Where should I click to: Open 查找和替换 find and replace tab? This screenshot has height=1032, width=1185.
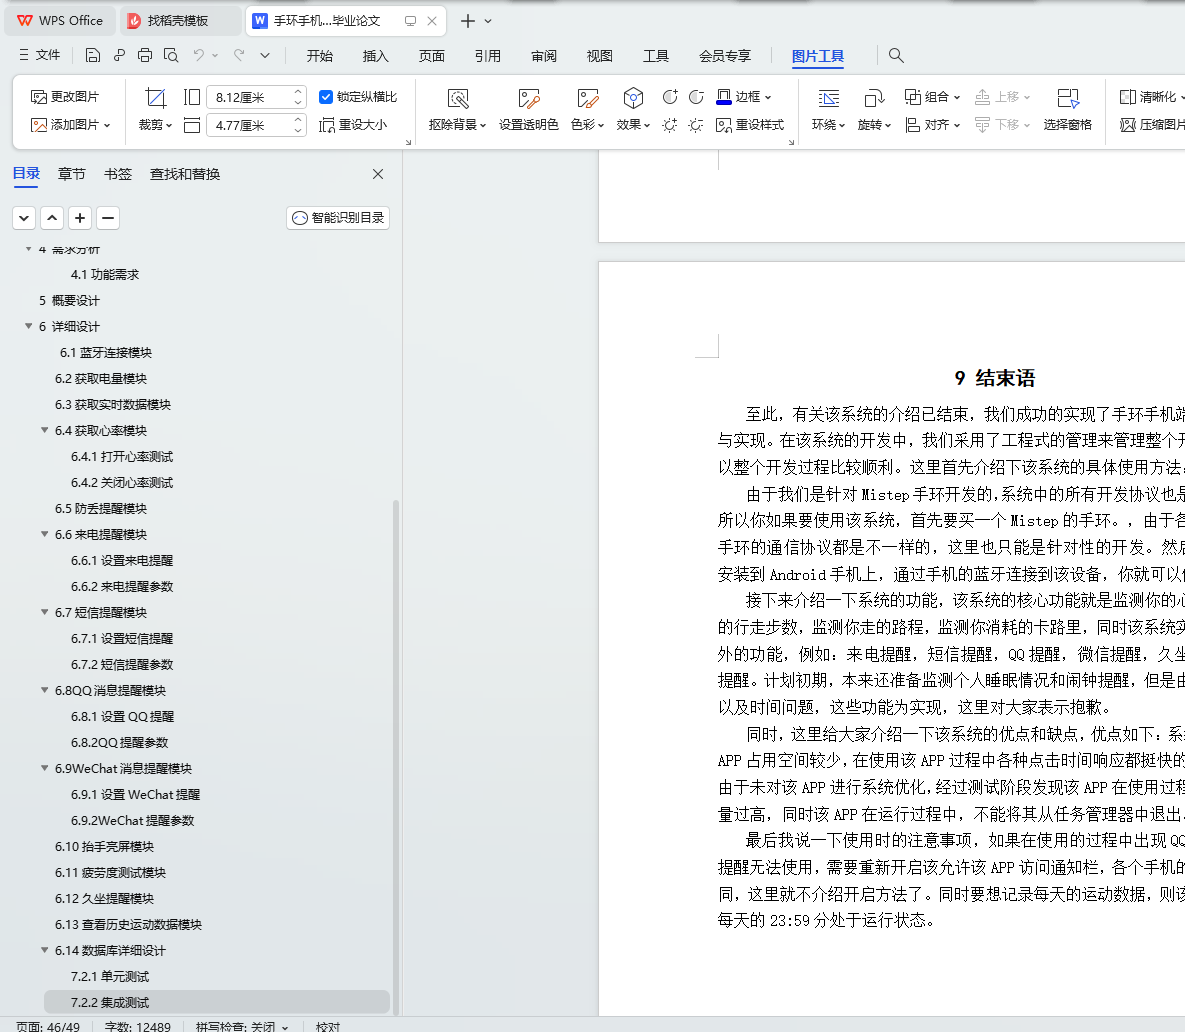point(185,174)
